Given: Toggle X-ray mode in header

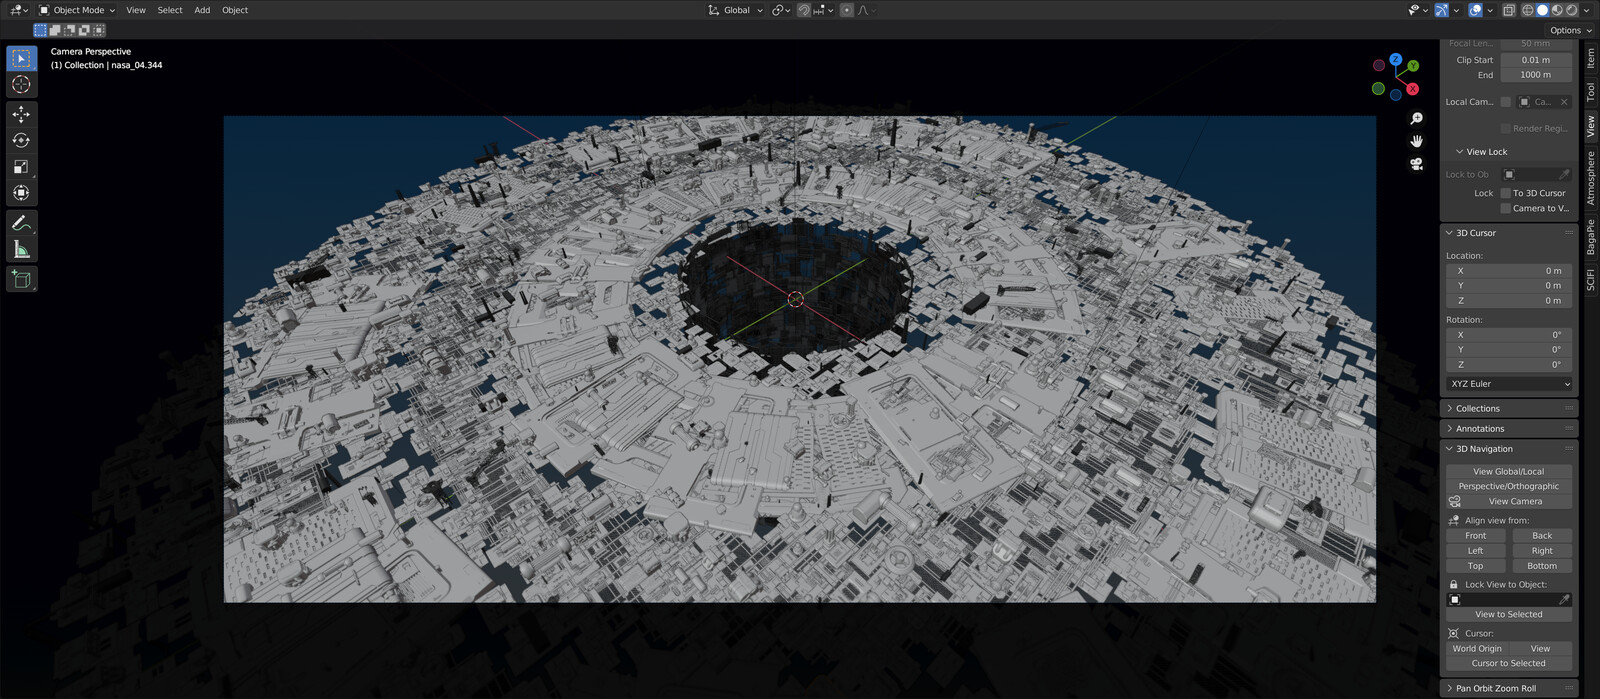Looking at the screenshot, I should (1509, 10).
